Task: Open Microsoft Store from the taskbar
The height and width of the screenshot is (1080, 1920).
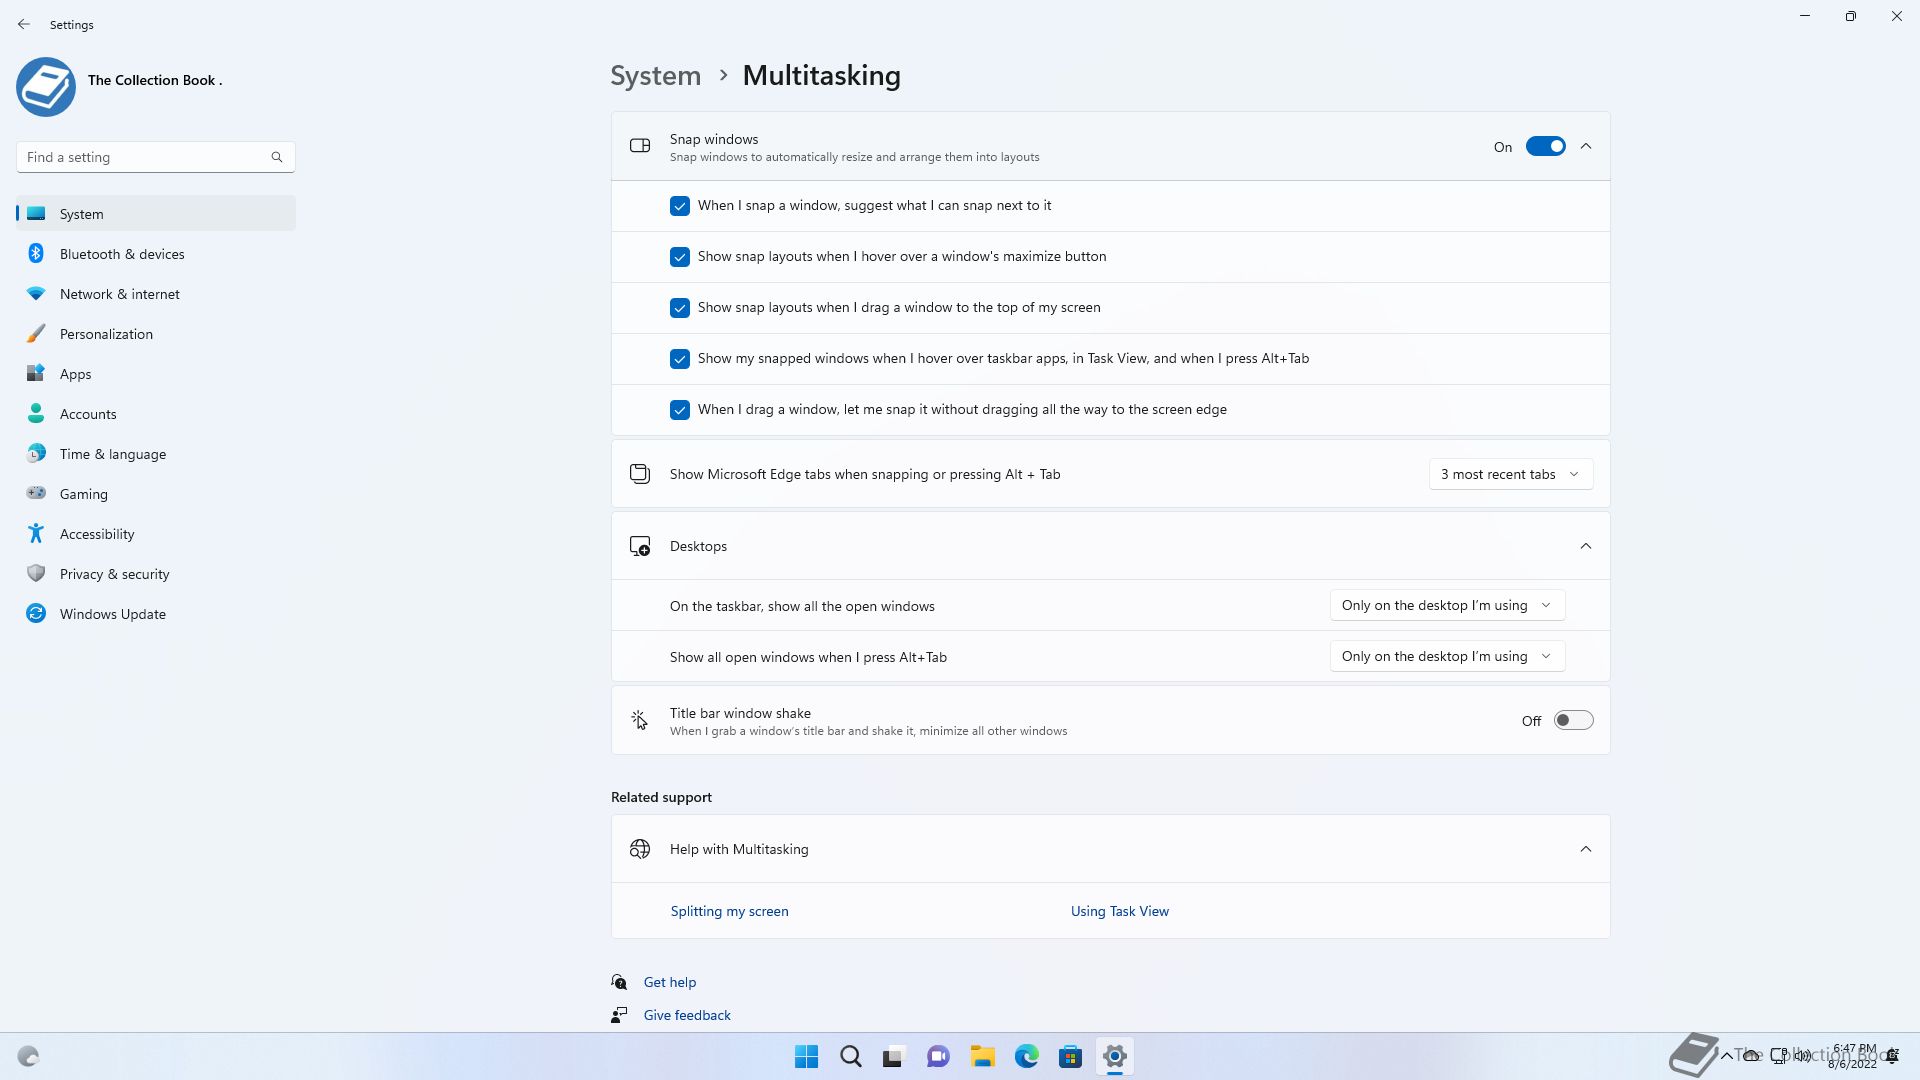Action: coord(1070,1056)
